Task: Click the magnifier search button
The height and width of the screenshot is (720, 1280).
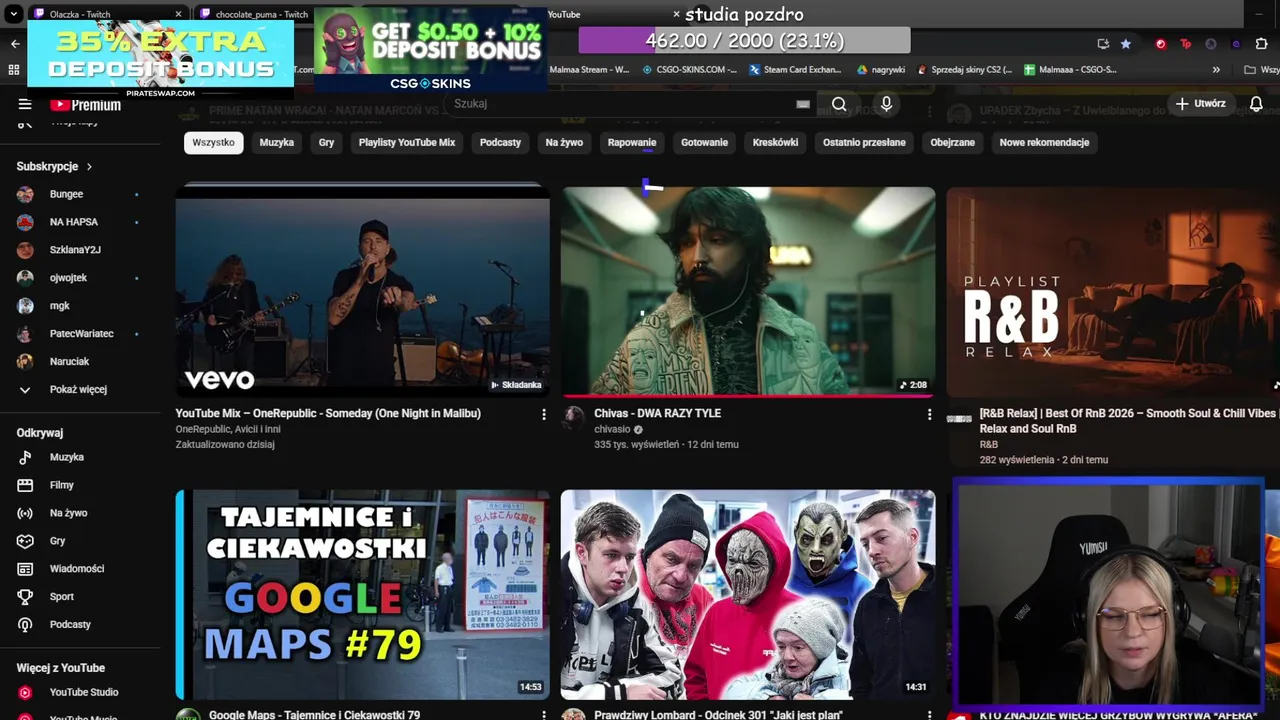Action: point(839,104)
